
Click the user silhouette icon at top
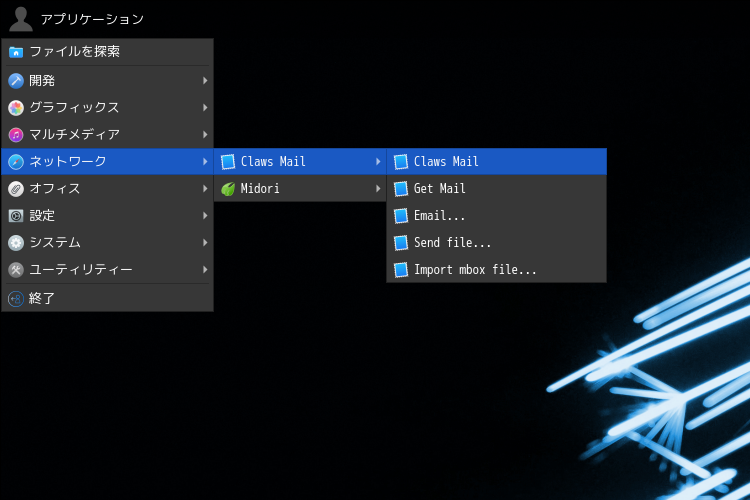coord(21,19)
